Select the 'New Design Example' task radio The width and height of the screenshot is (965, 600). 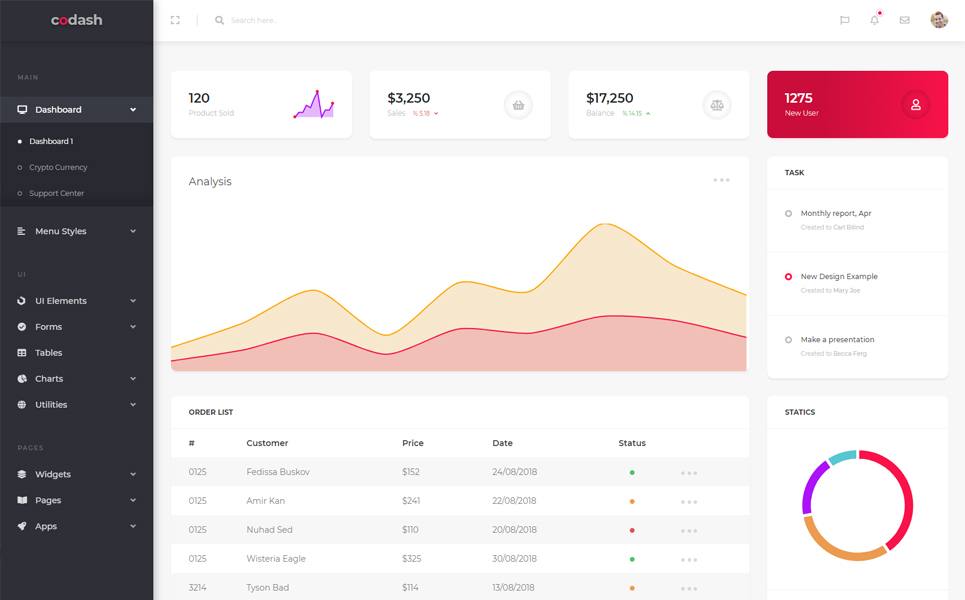pos(786,276)
